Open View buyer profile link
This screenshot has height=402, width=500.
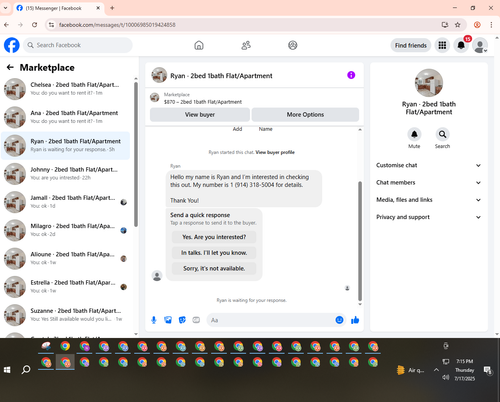tap(275, 152)
